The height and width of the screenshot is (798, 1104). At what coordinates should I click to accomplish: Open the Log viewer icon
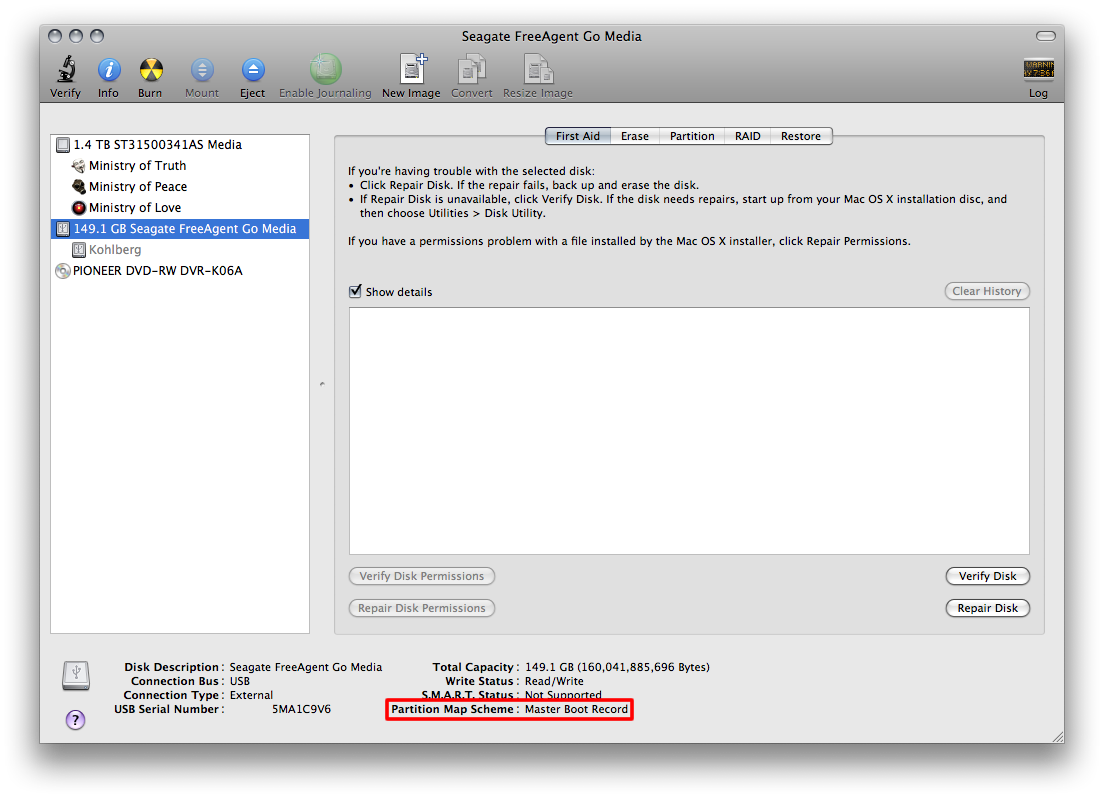pos(1039,69)
